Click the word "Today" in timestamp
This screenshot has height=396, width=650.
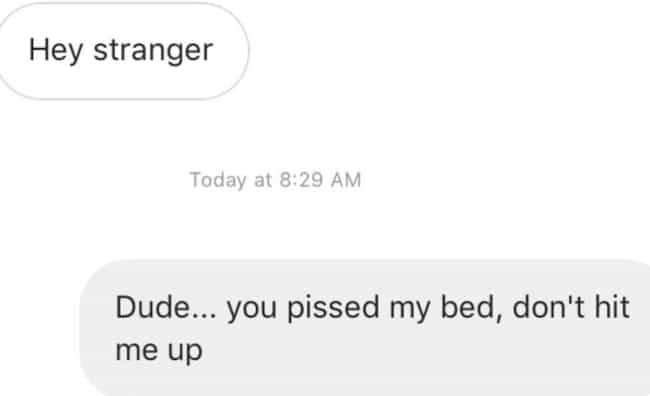point(218,181)
